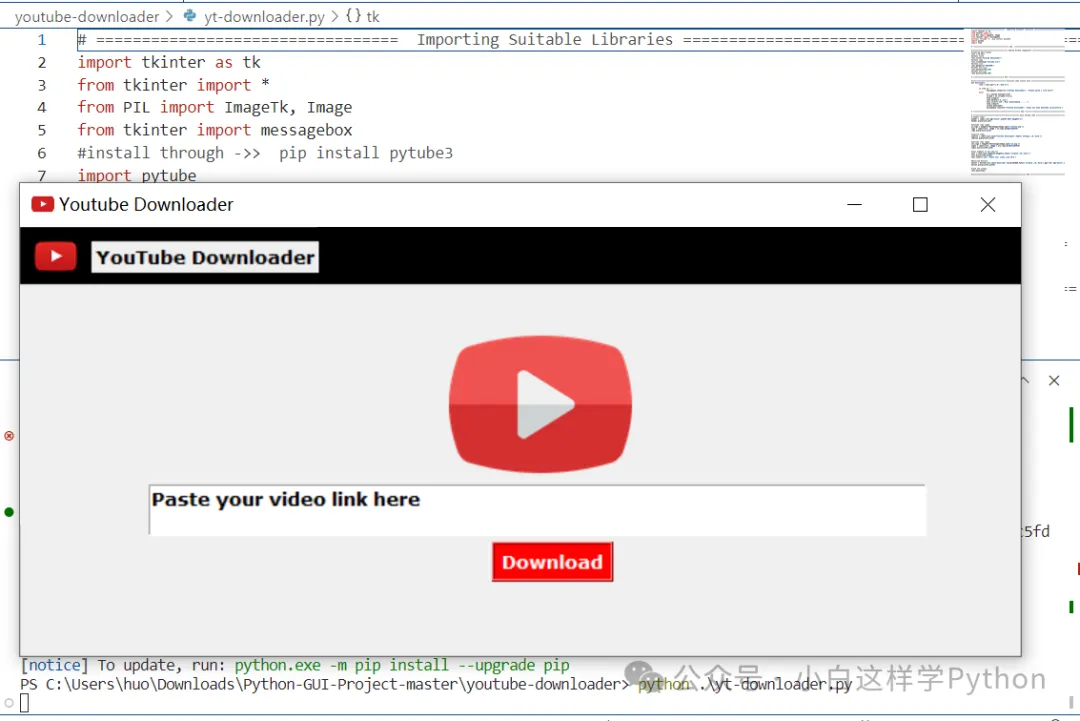Click the green dot marker in terminal gutter

tap(9, 512)
